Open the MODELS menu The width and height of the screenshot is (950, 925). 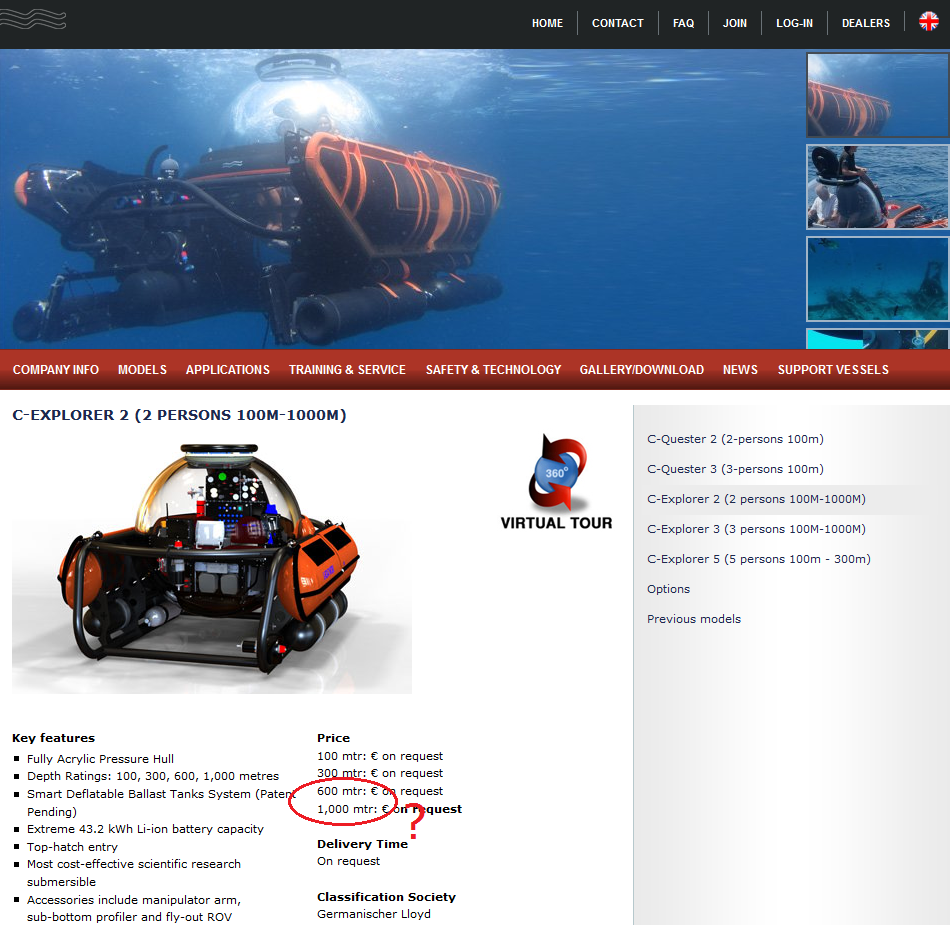point(142,370)
